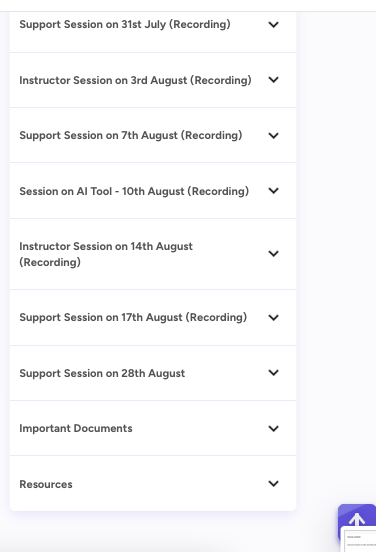Click the purple scroll-to-top arrow button
The width and height of the screenshot is (376, 552).
pos(357,519)
